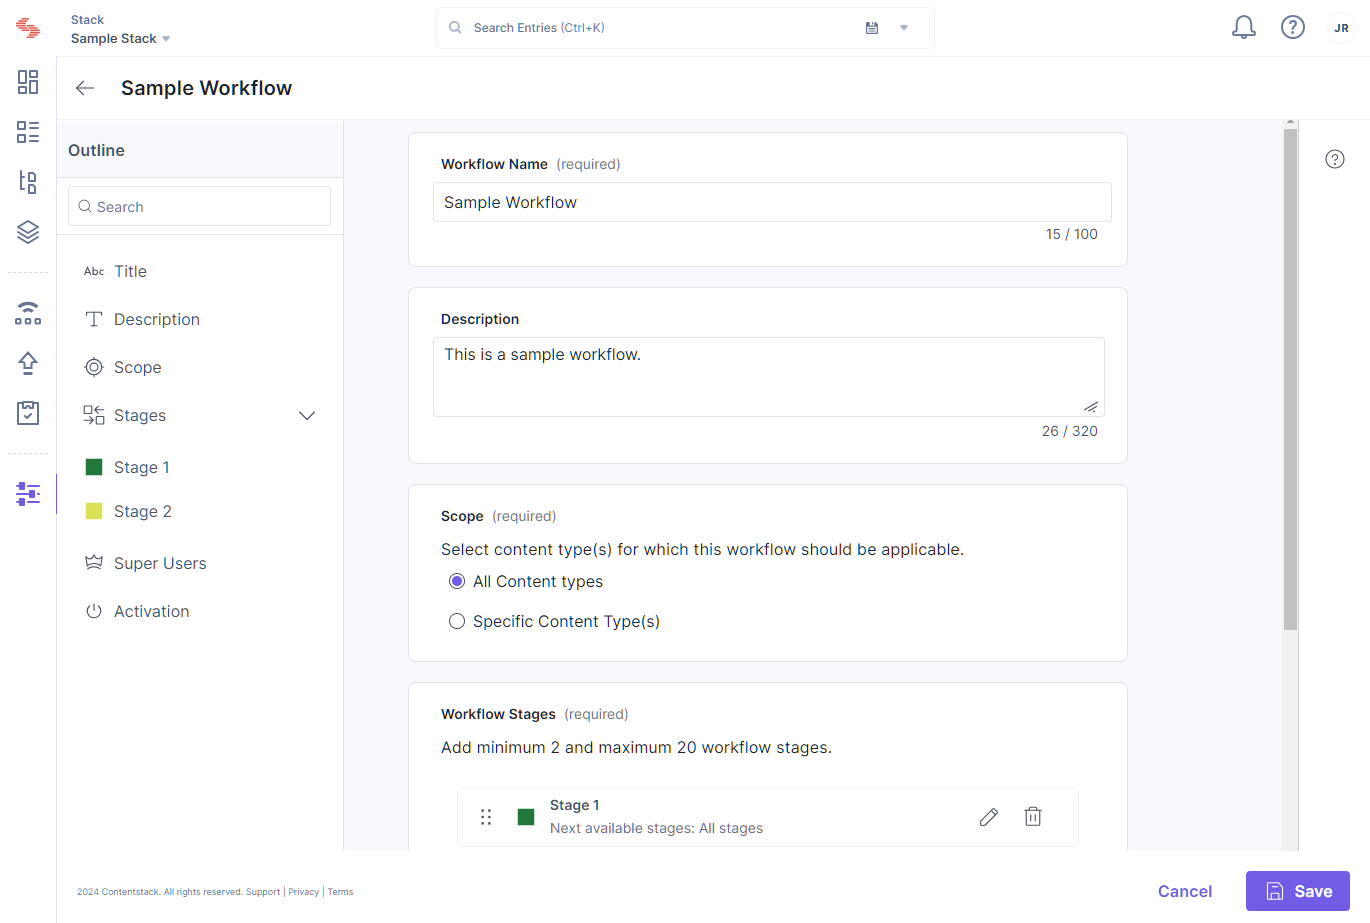Click 'Next available stages: All stages' text
Viewport: 1370px width, 923px height.
pyautogui.click(x=656, y=828)
